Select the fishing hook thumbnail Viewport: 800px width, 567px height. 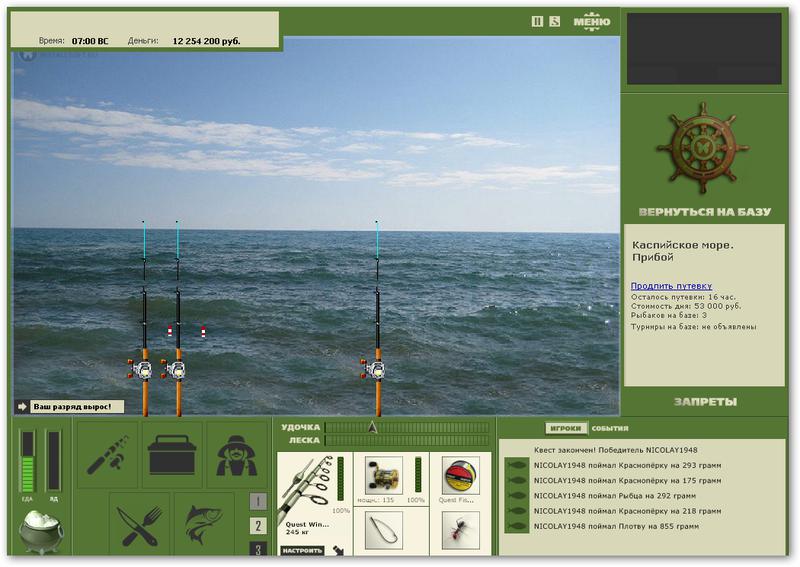pyautogui.click(x=384, y=531)
